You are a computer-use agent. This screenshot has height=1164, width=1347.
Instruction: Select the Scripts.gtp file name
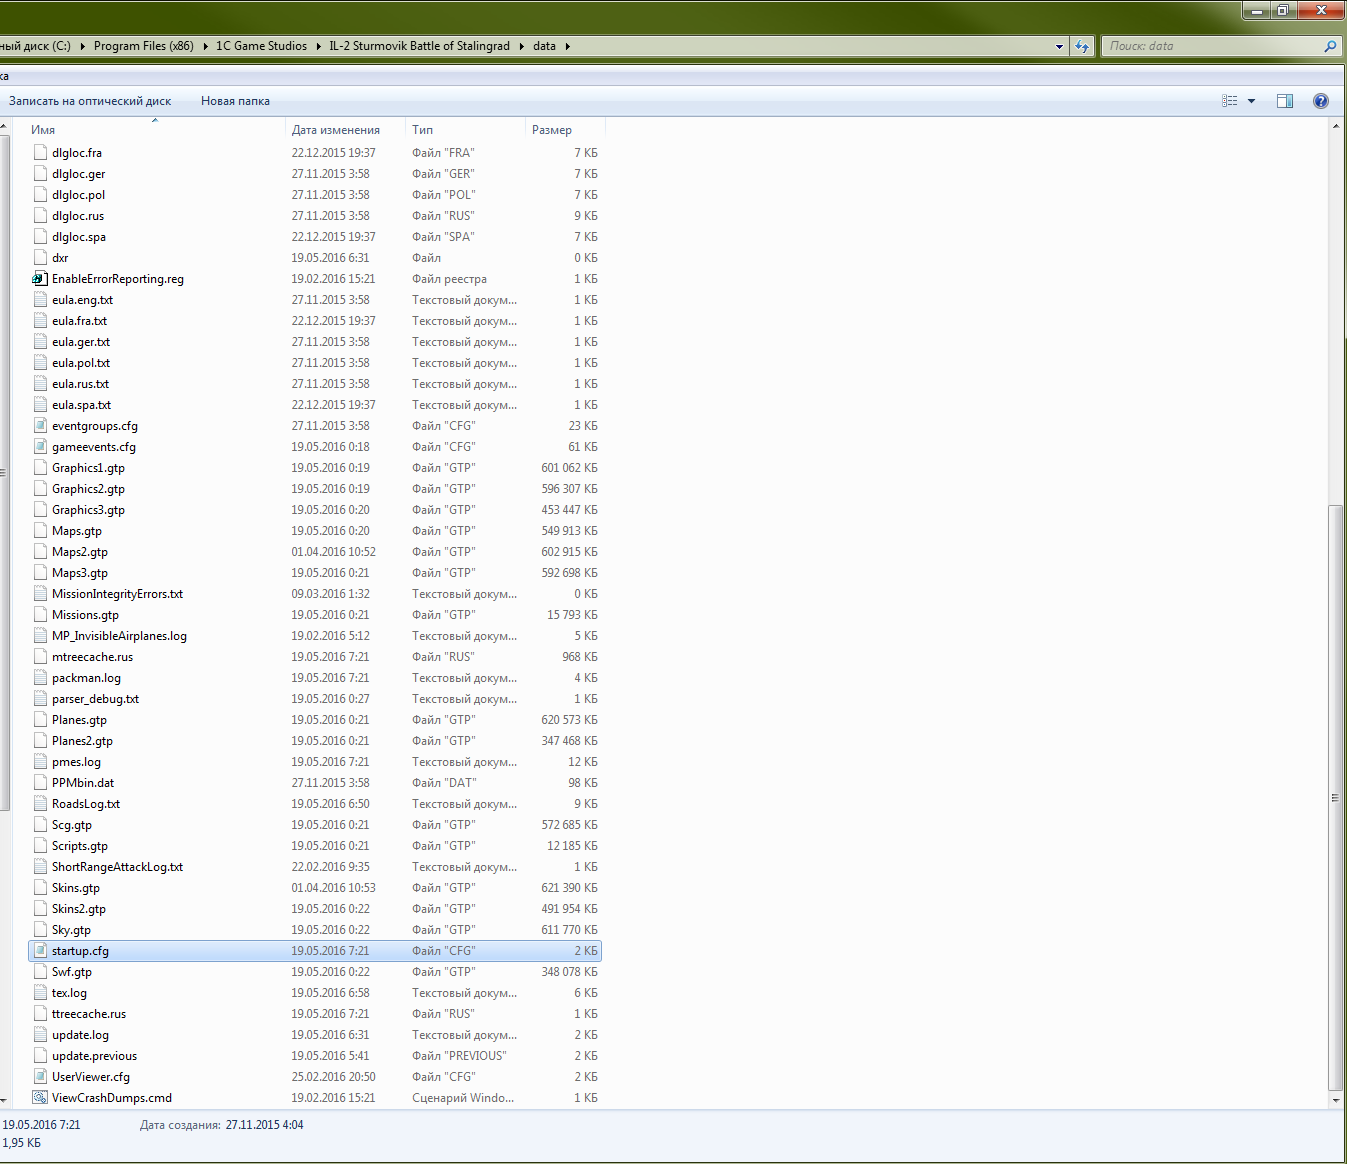tap(80, 846)
